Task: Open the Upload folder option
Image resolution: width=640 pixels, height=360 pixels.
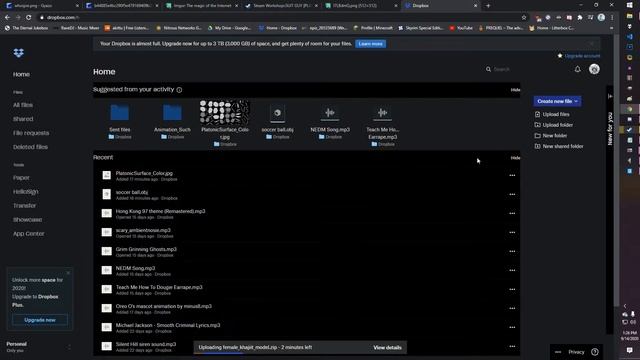Action: 558,125
